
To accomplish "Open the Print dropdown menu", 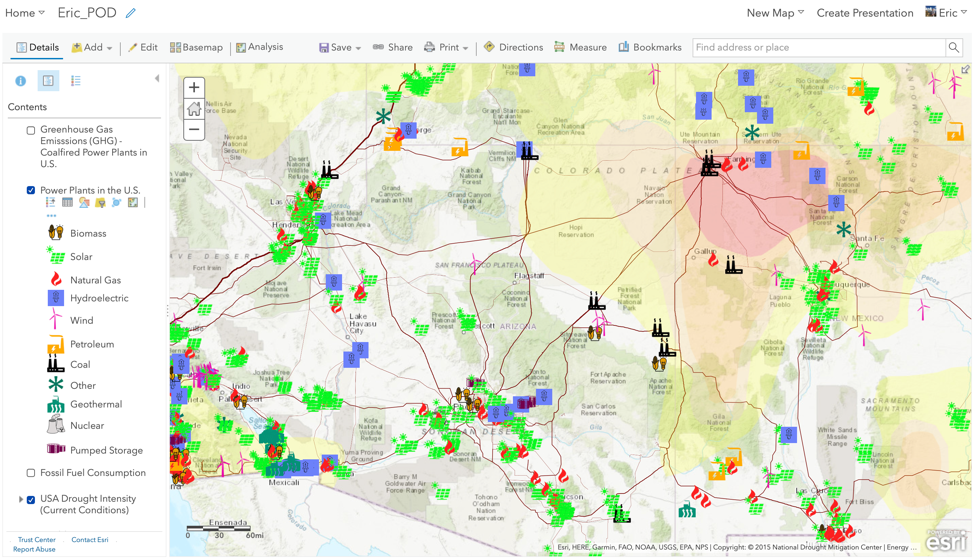I will (446, 47).
